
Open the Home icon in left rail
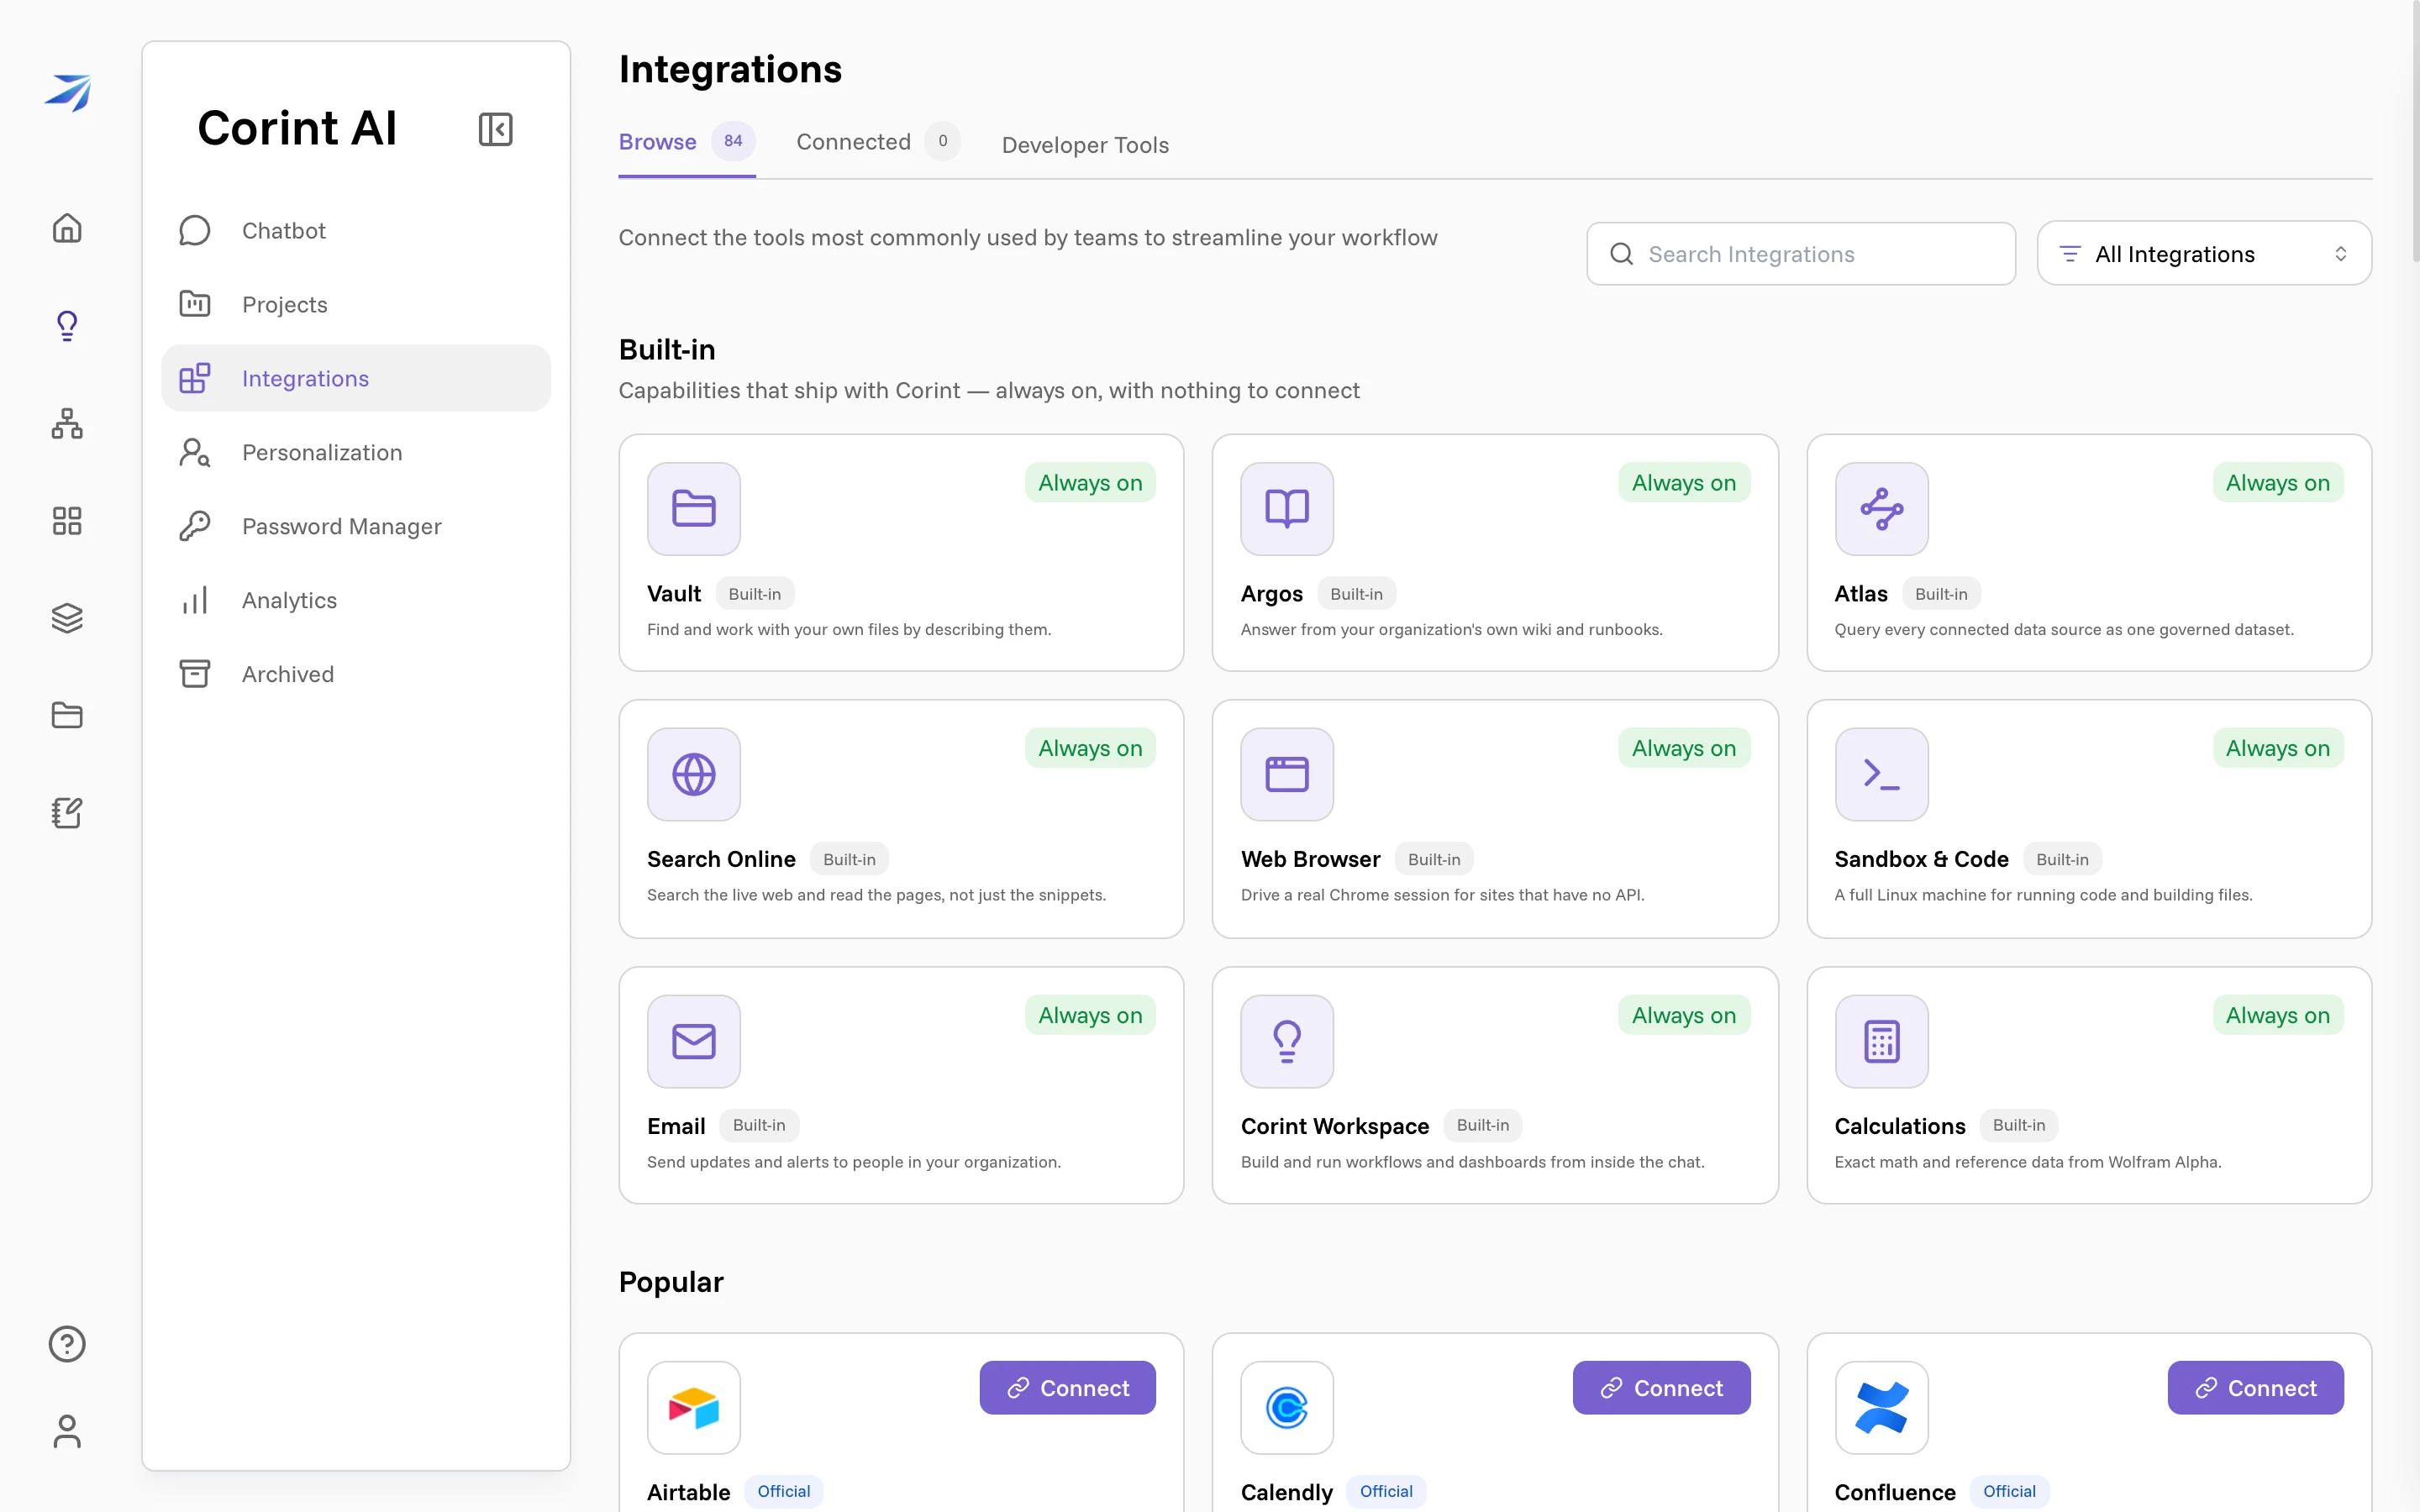coord(67,228)
